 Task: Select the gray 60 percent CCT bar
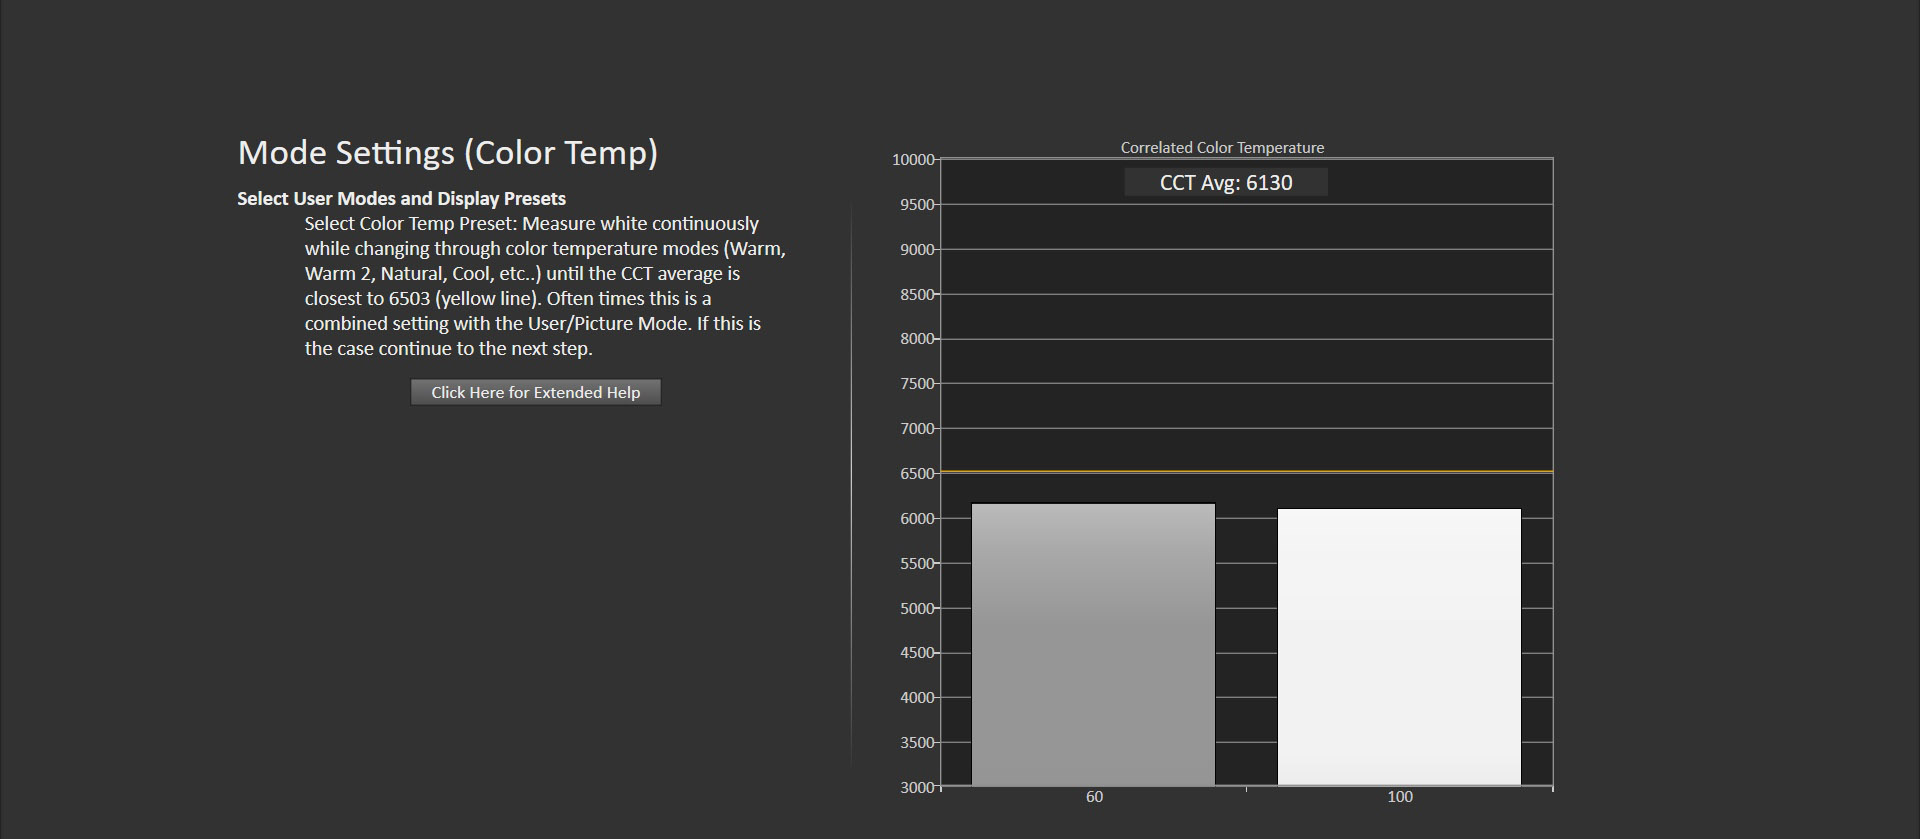point(1093,645)
